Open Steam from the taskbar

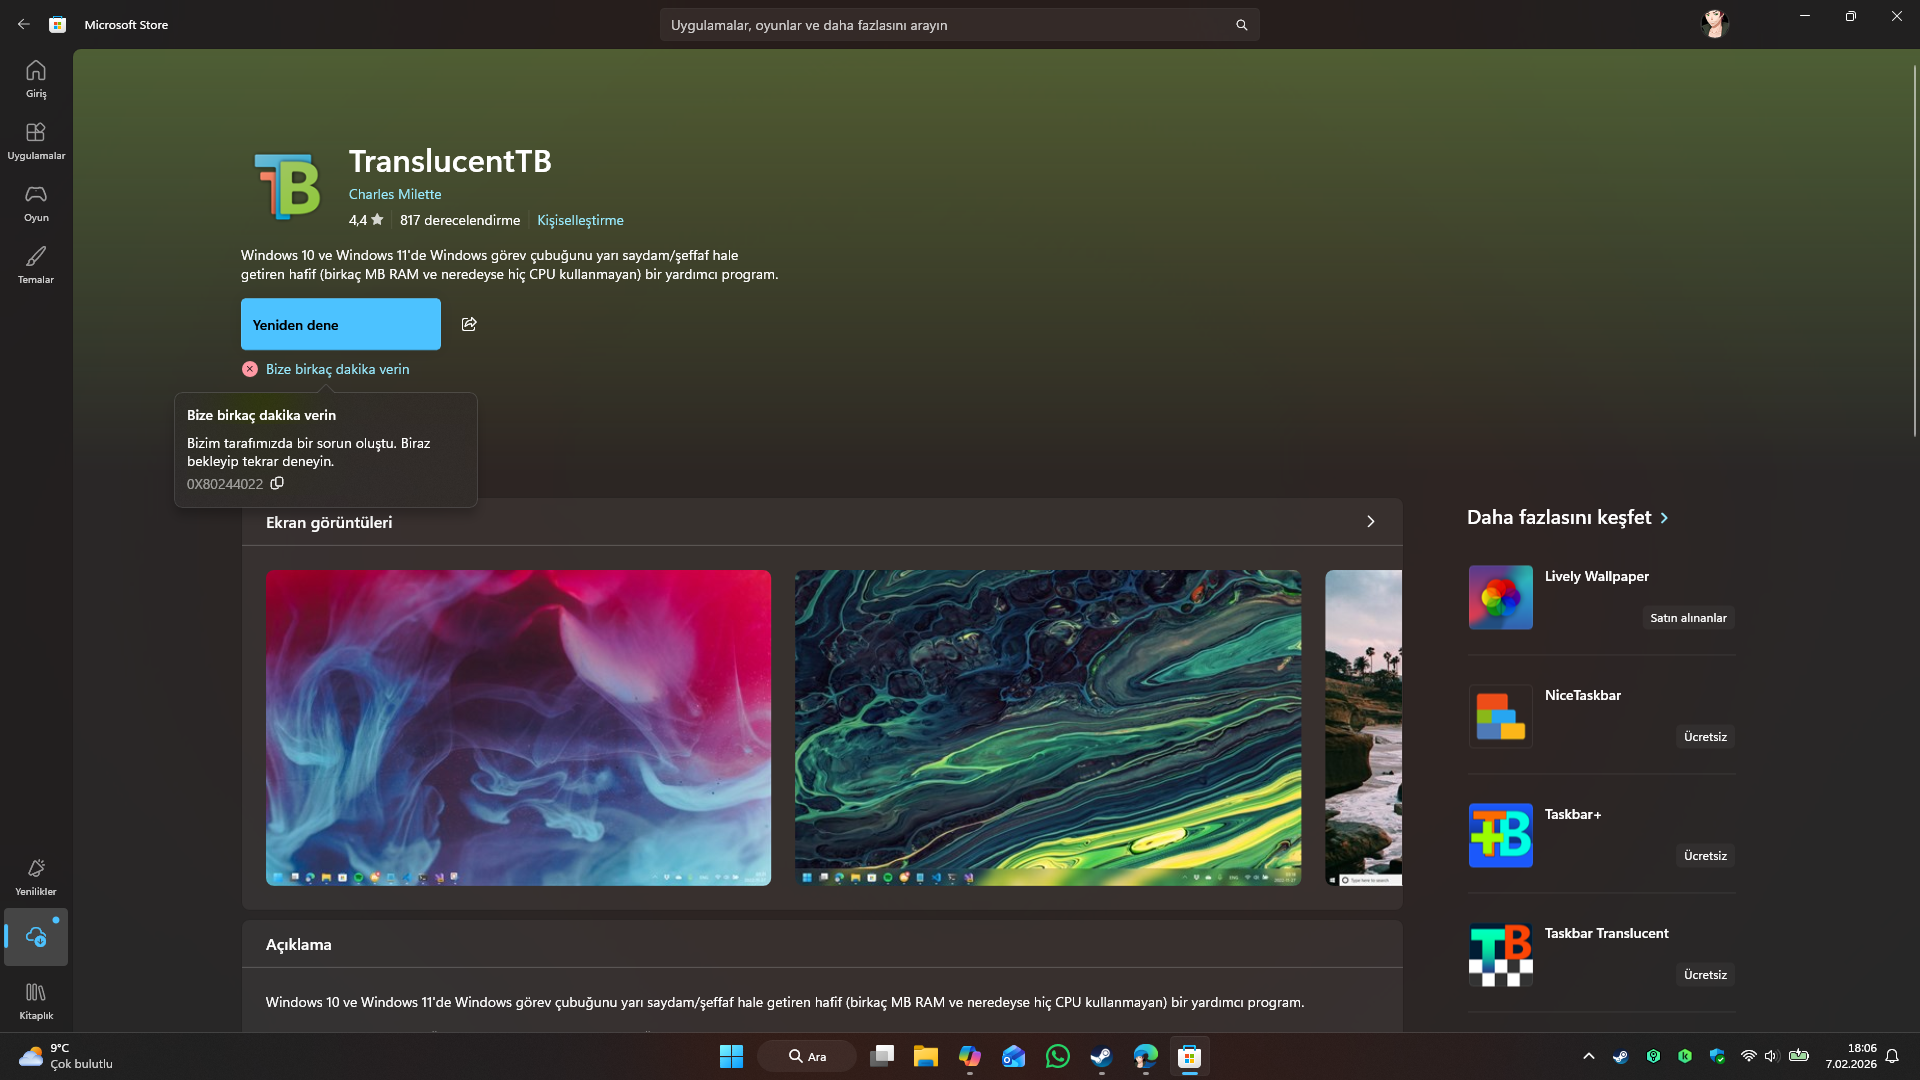pyautogui.click(x=1101, y=1056)
